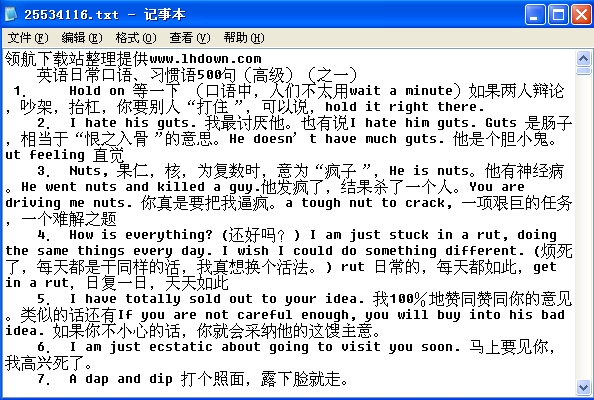The width and height of the screenshot is (594, 400).
Task: Click 'a tough nut to crack' phrase
Action: (x=365, y=203)
